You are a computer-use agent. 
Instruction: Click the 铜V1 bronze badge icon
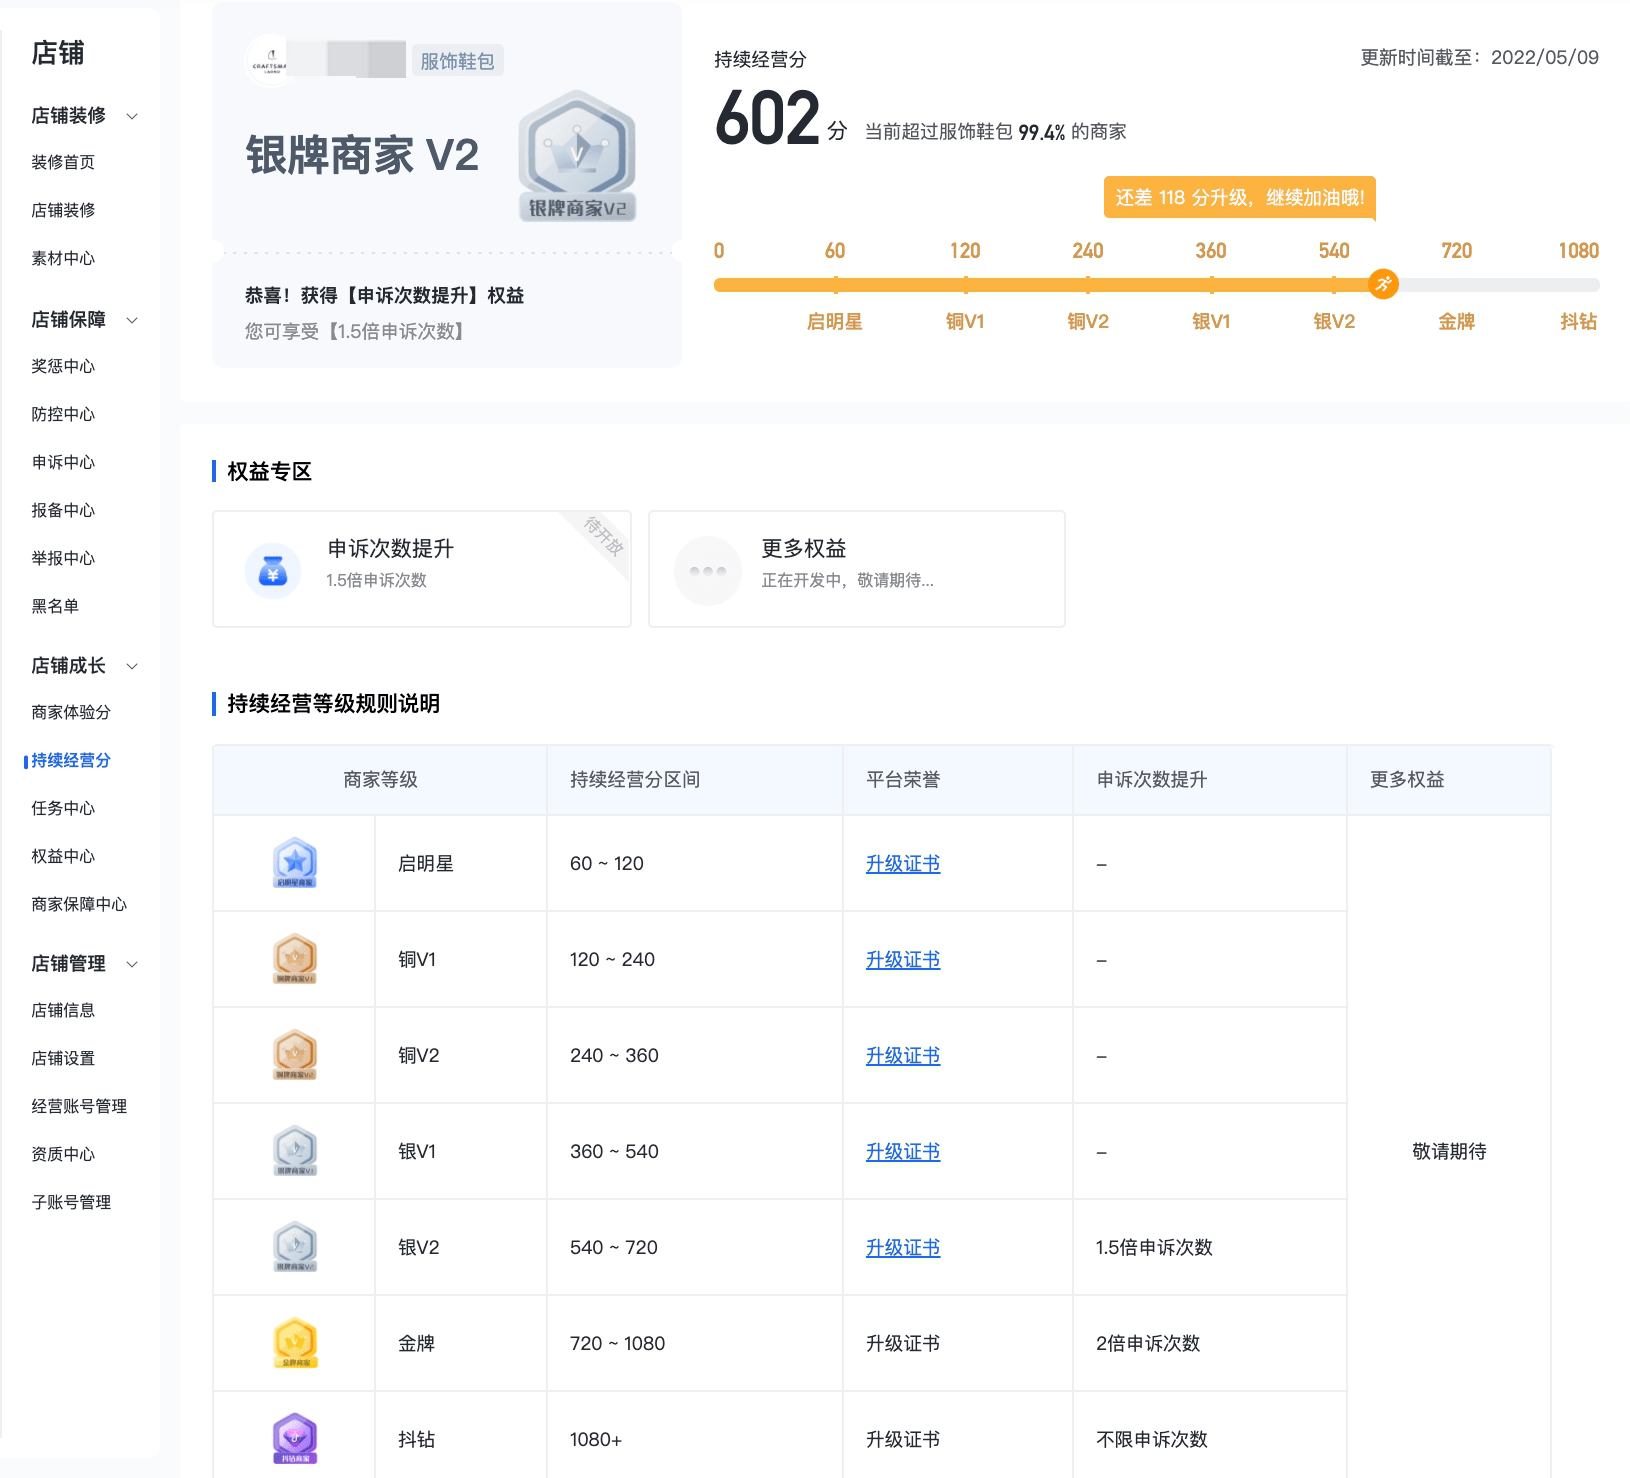tap(294, 959)
